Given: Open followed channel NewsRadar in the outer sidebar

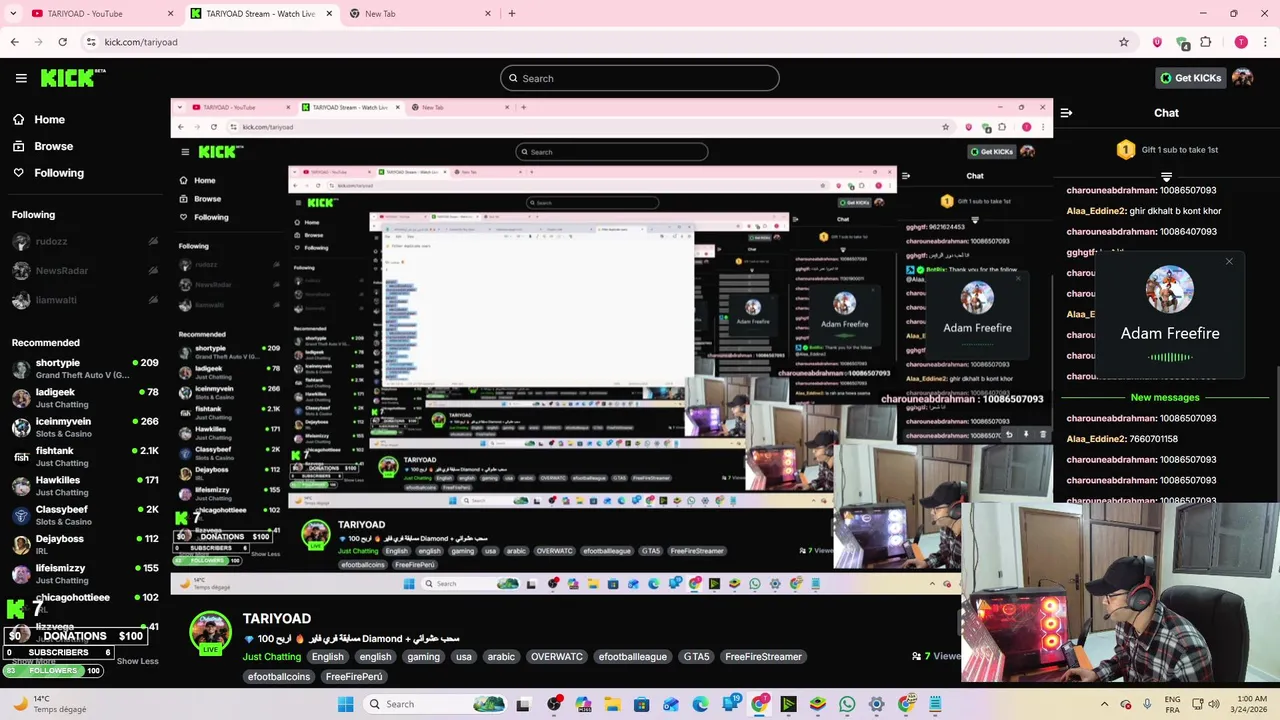Looking at the screenshot, I should pyautogui.click(x=85, y=271).
